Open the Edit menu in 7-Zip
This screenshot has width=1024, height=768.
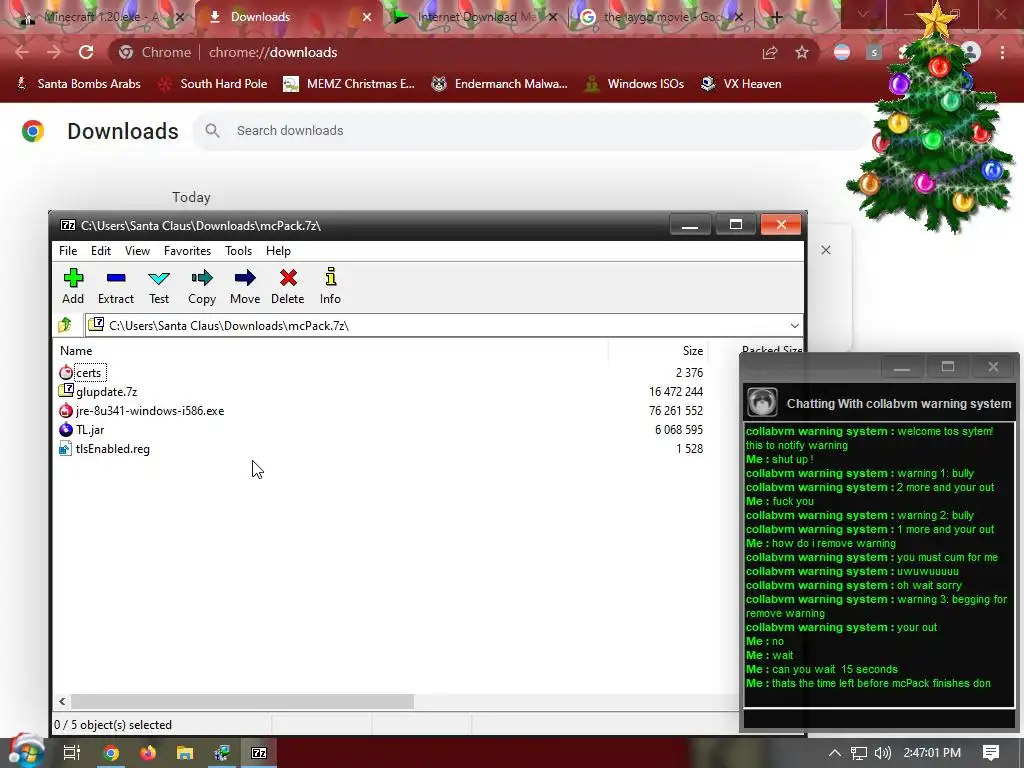101,251
